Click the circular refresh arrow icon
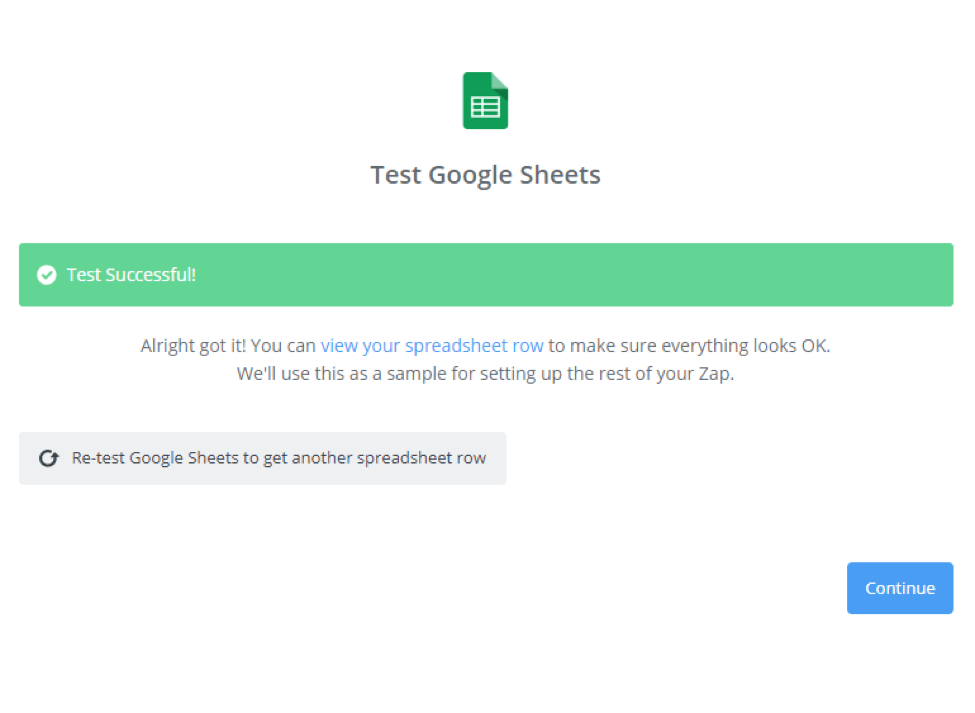The image size is (975, 713). [x=49, y=458]
